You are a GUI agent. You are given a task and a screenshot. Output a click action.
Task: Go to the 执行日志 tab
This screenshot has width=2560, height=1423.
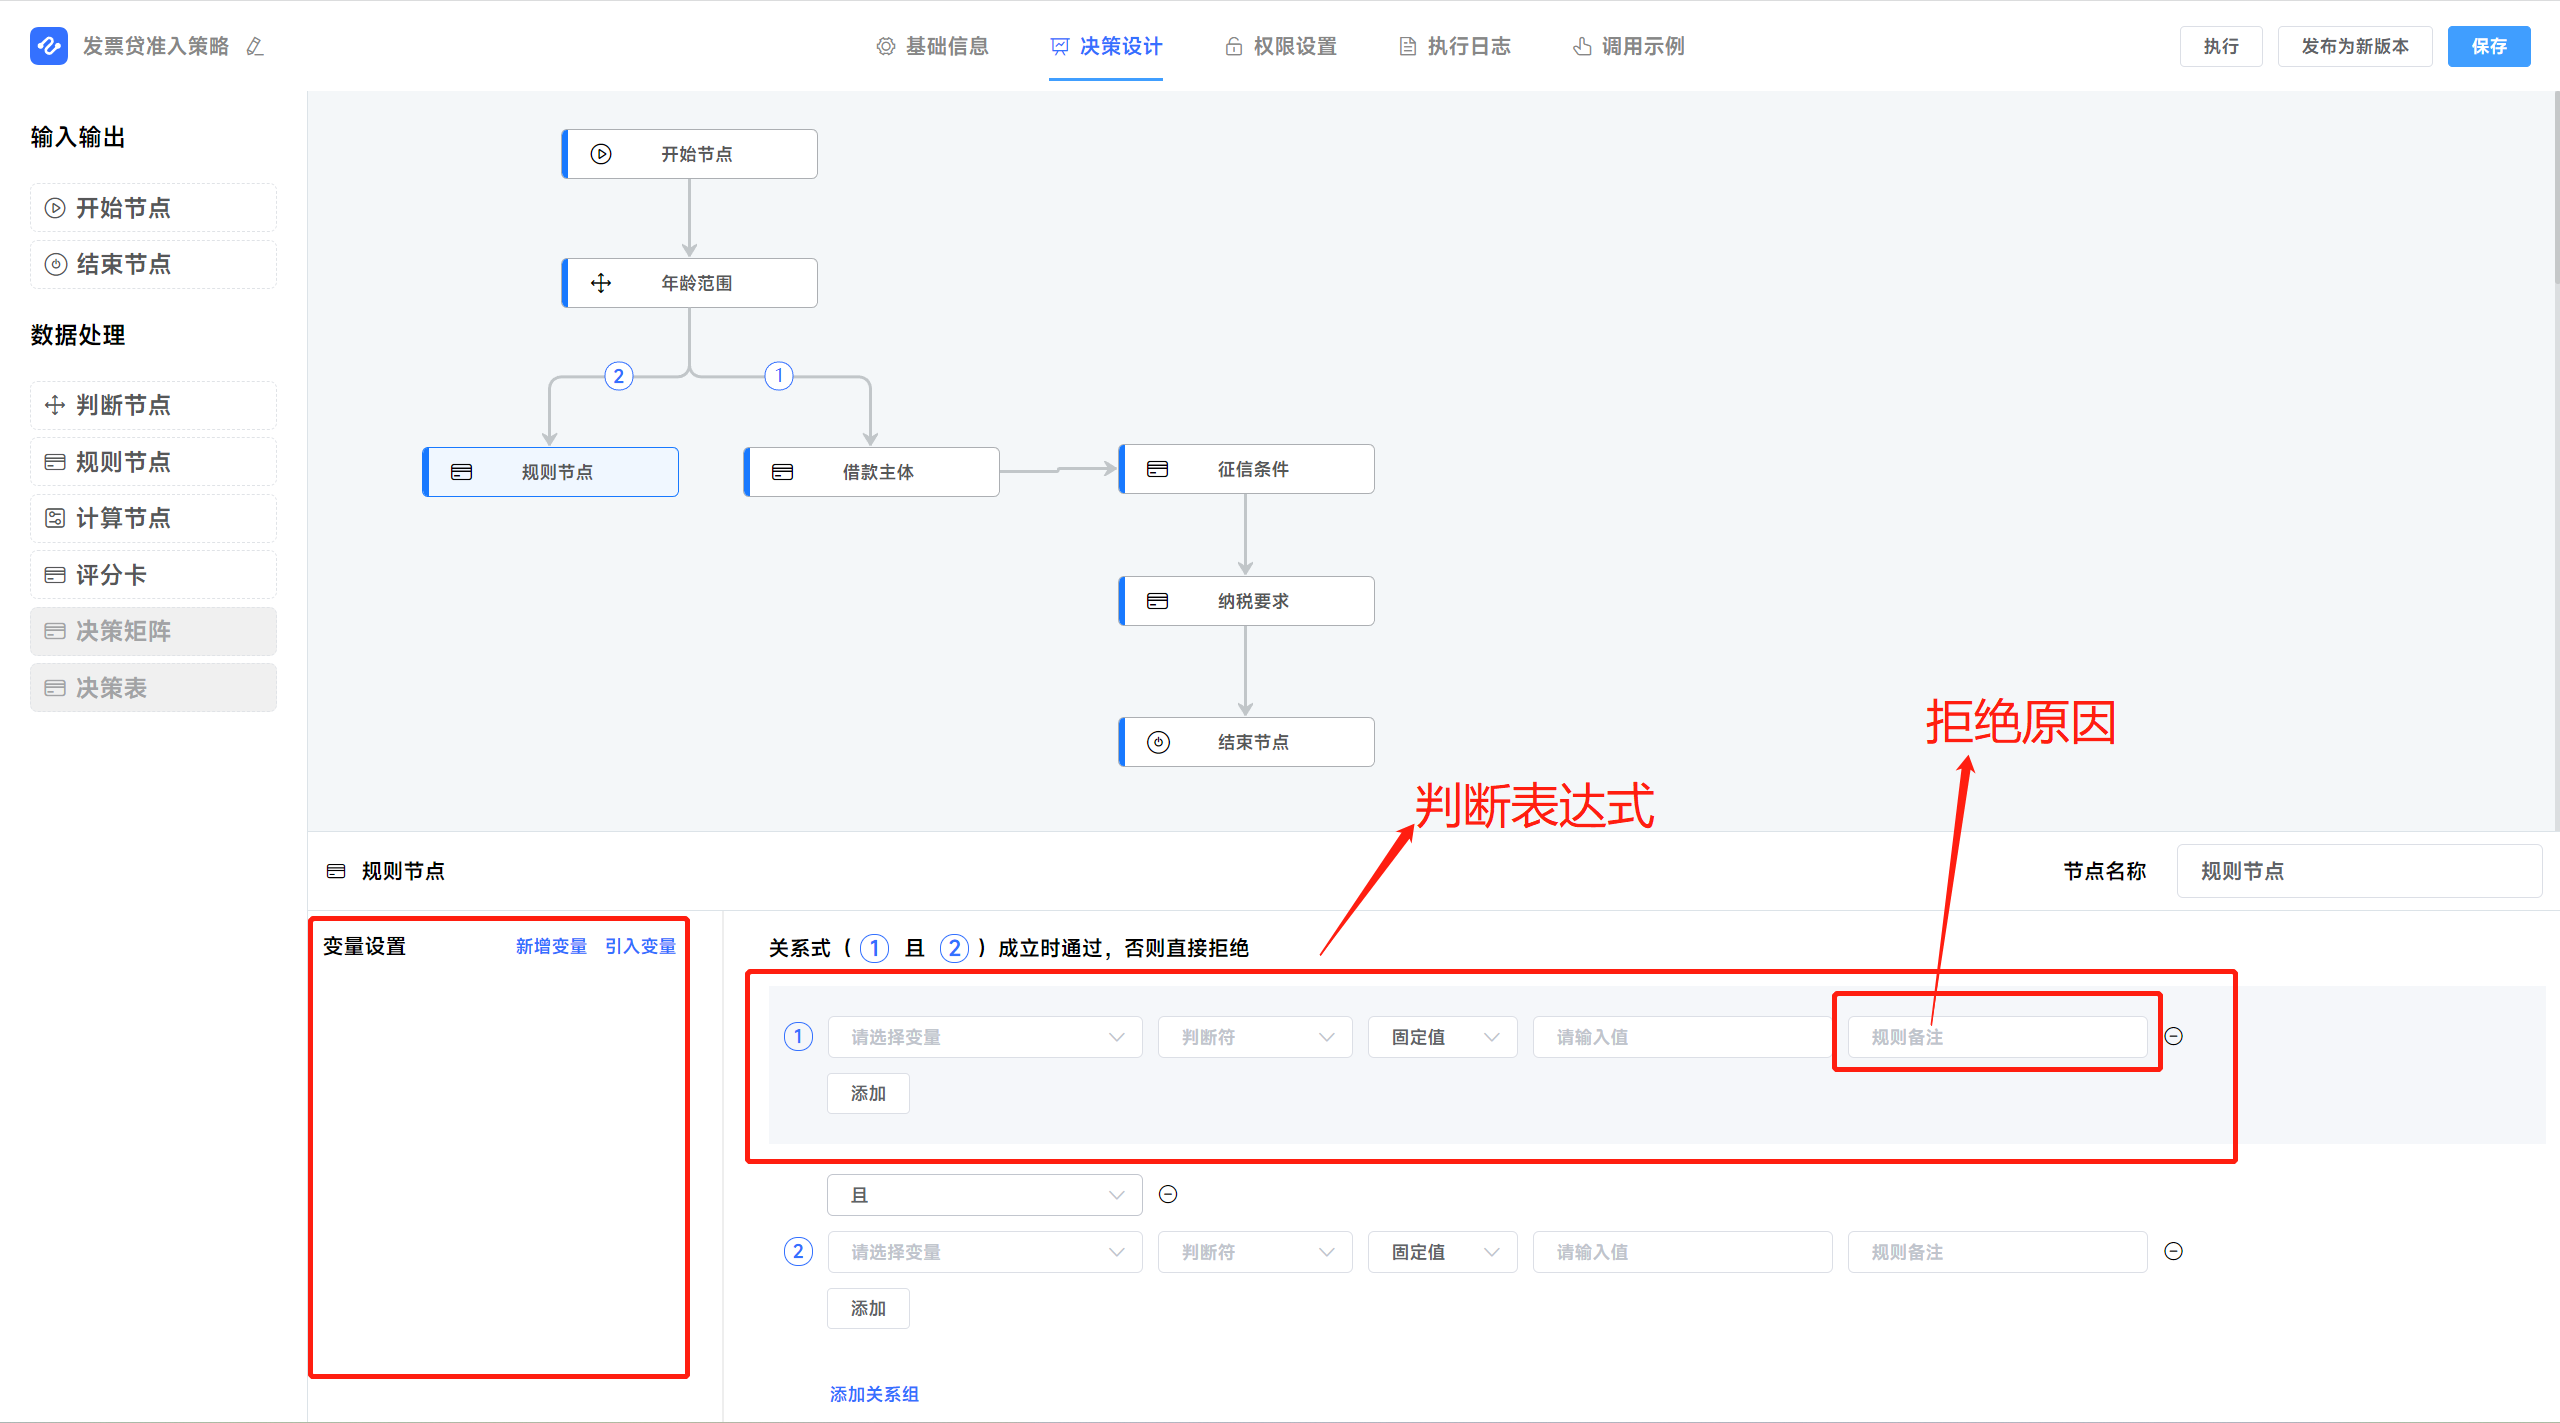[x=1454, y=46]
